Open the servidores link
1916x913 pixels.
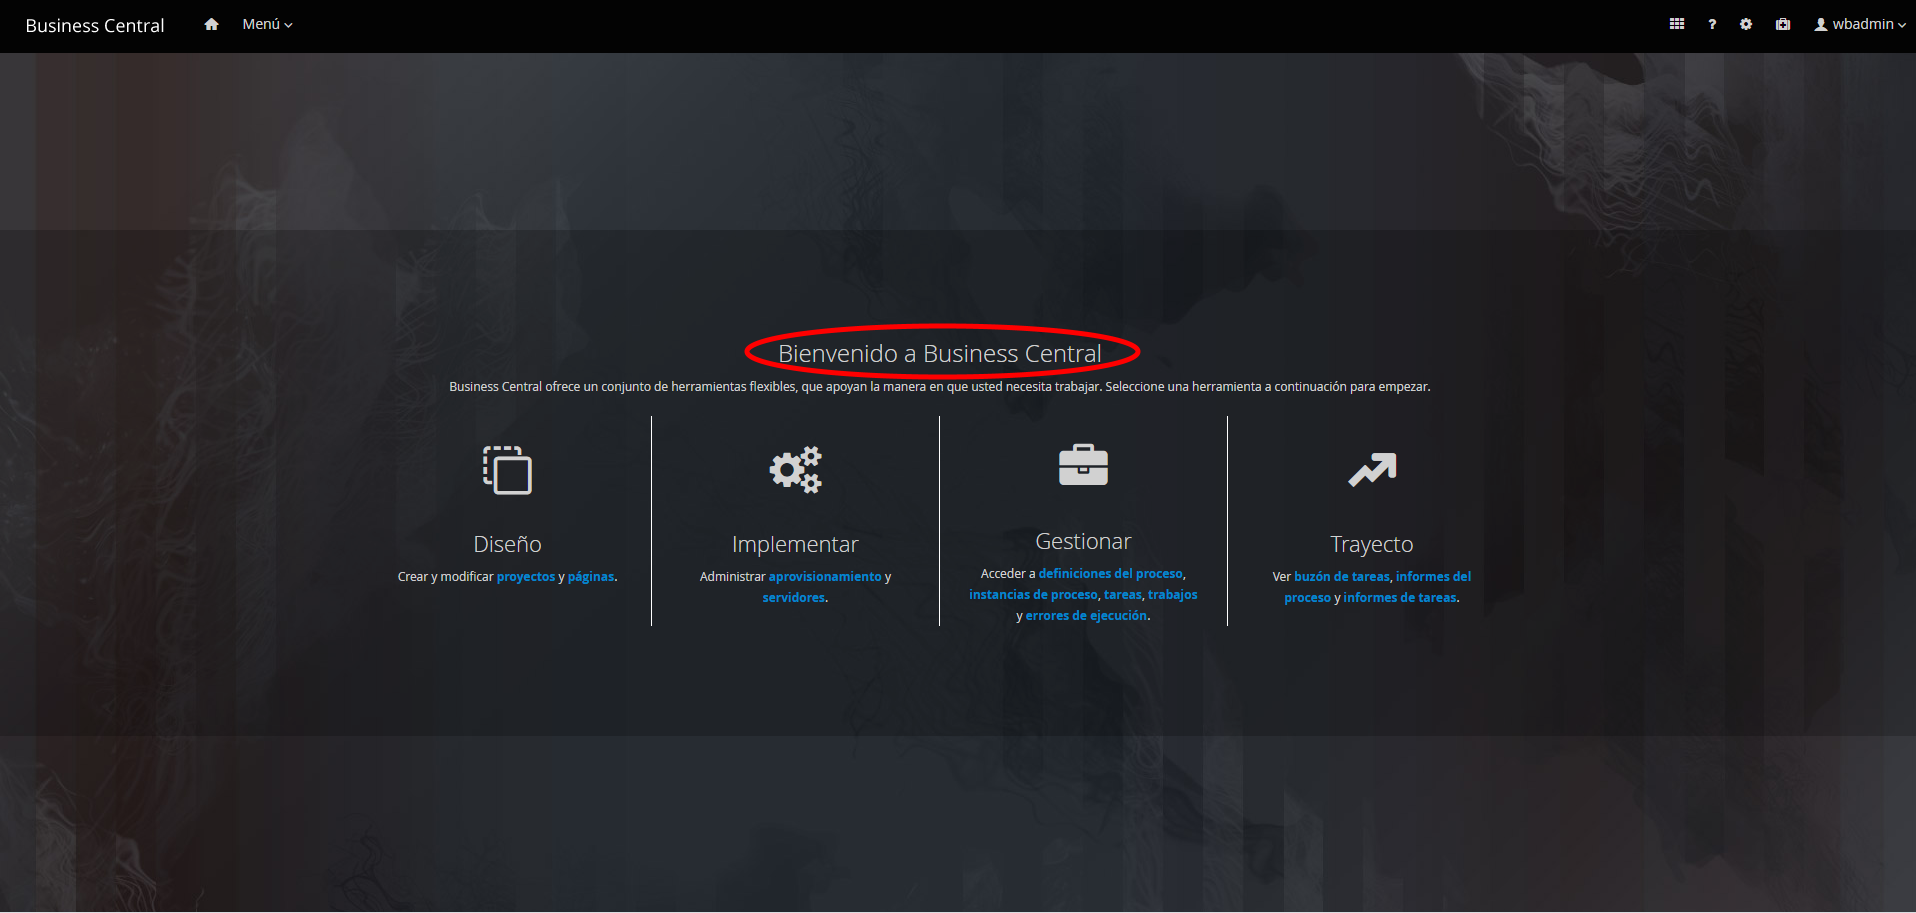[x=794, y=598]
